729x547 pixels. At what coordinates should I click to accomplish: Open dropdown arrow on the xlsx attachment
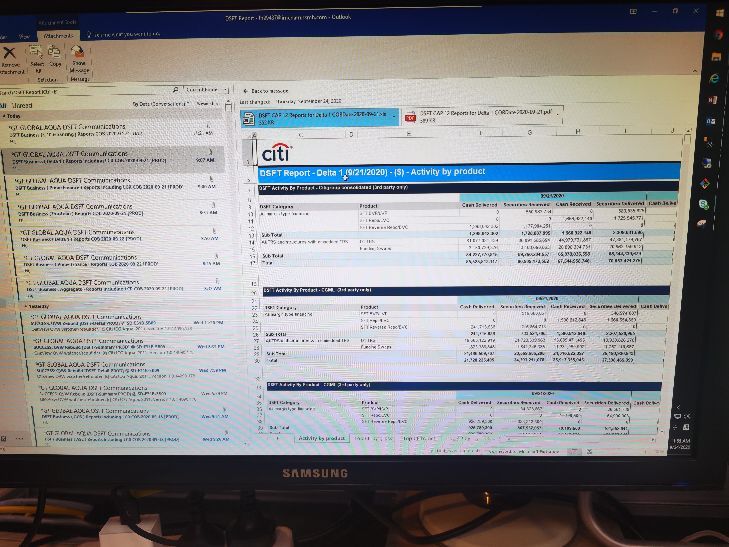395,116
